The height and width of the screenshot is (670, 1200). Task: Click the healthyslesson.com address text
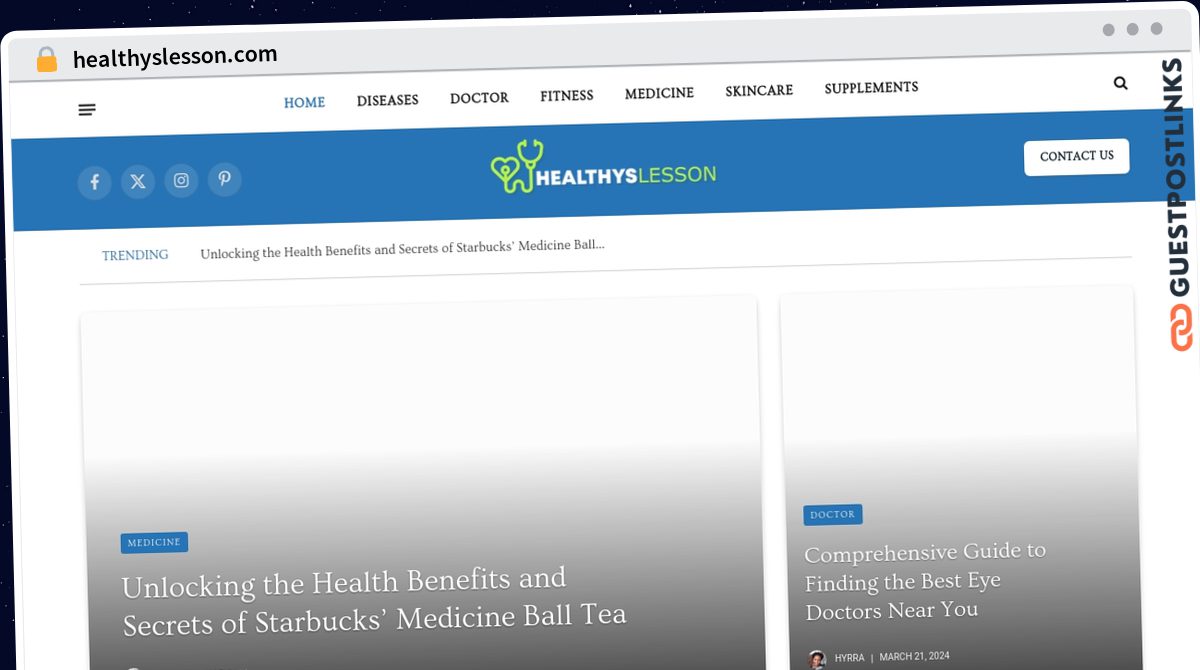[x=175, y=57]
